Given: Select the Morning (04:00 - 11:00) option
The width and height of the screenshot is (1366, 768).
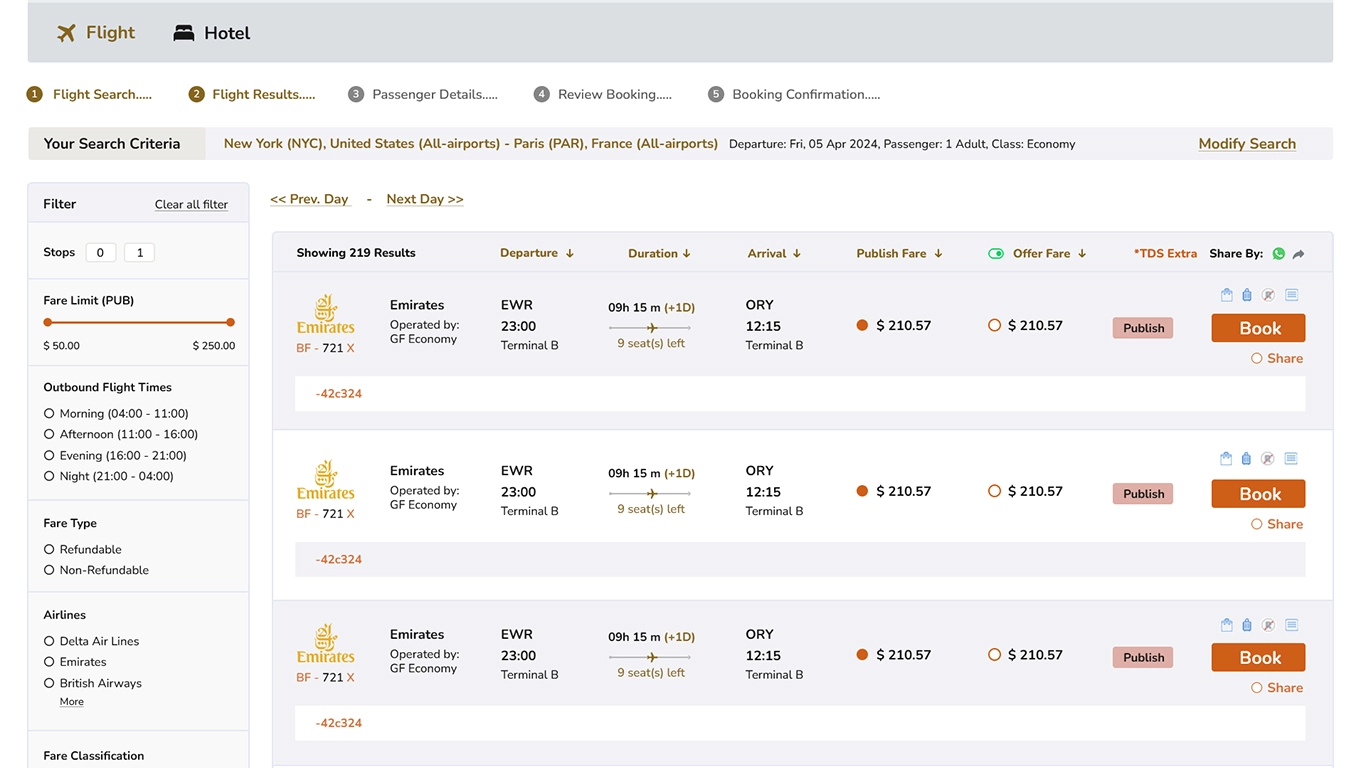Looking at the screenshot, I should (x=49, y=413).
